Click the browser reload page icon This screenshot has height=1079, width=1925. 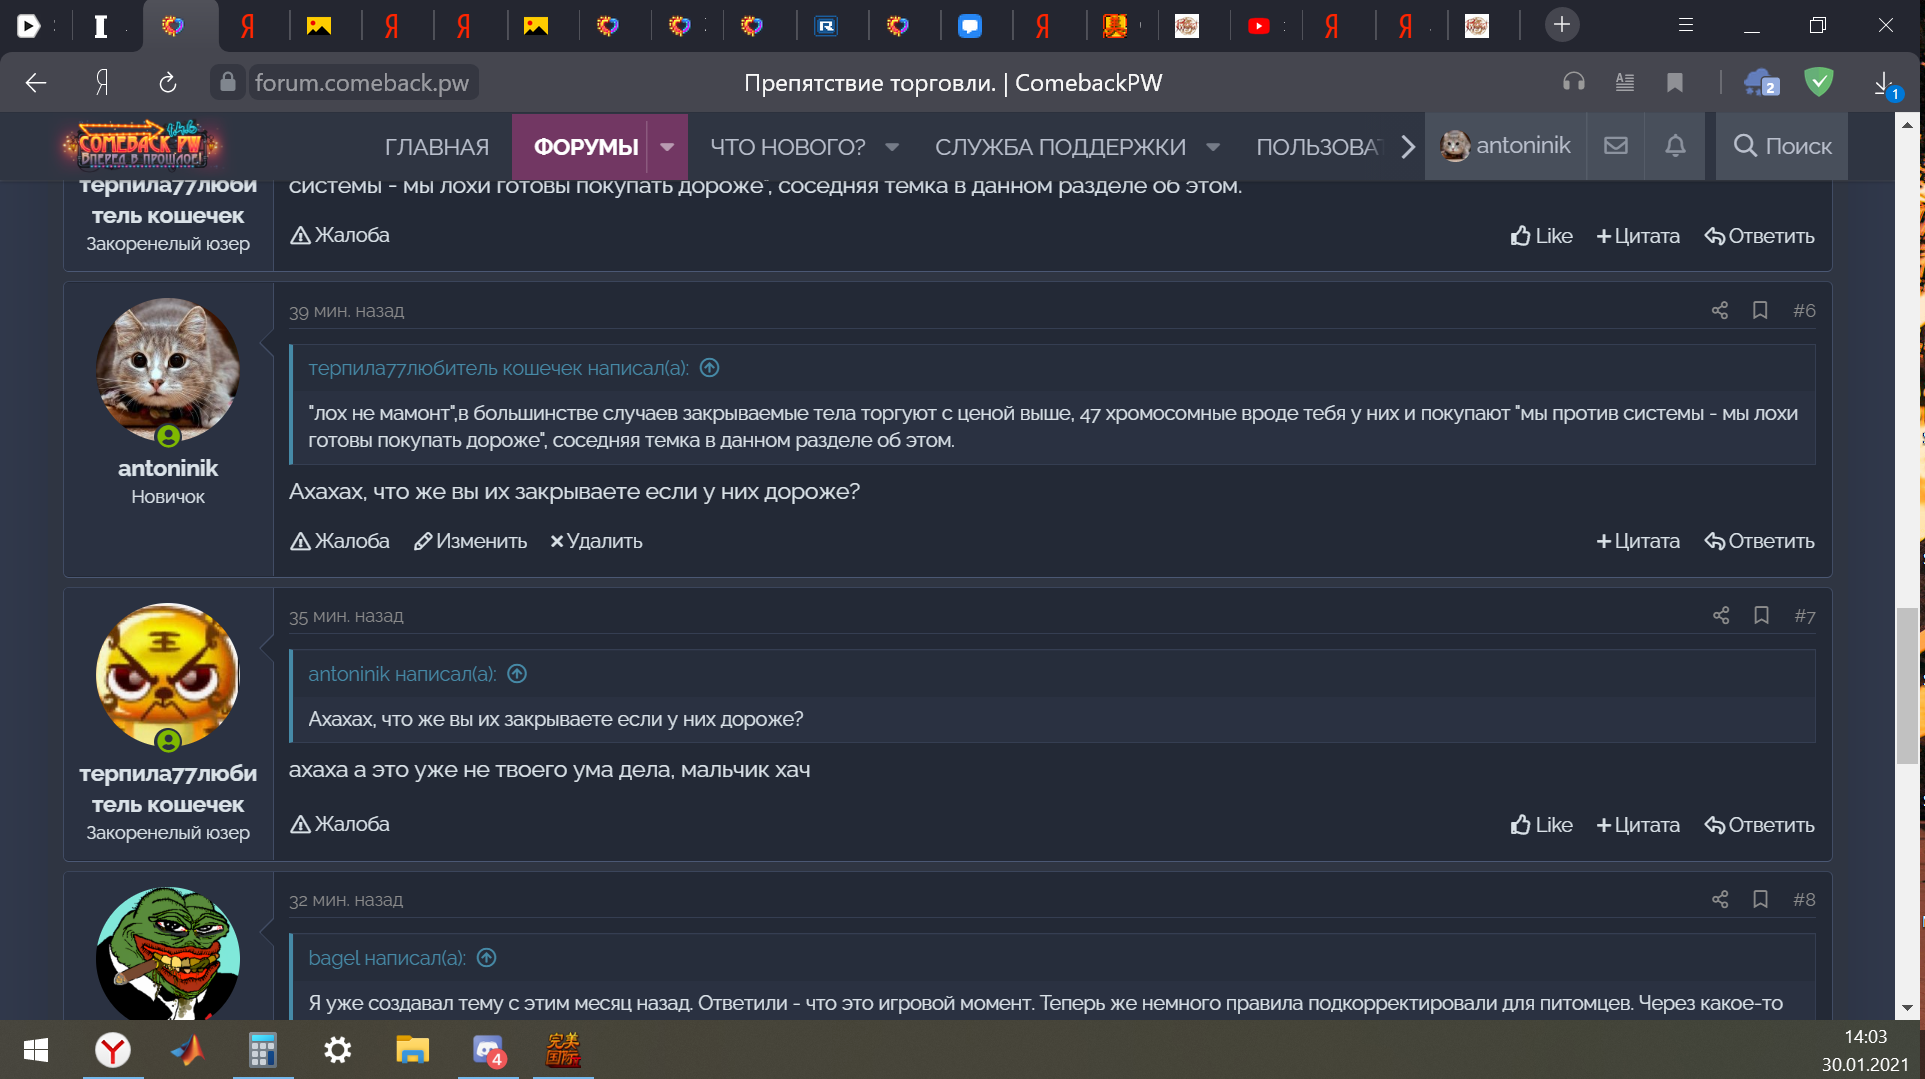coord(168,83)
